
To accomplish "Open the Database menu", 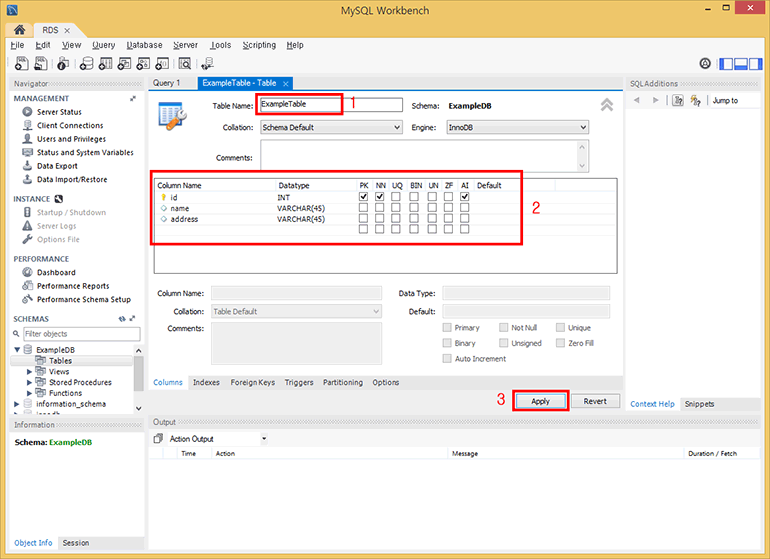I will pos(144,45).
